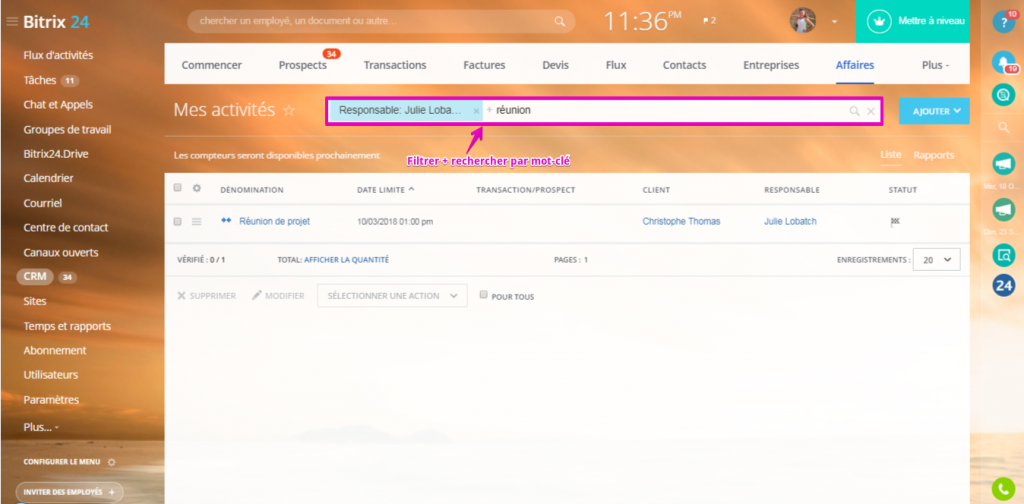Open SÉLECTIONNER UNE ACTION dropdown
Screen dimensions: 1024x504
tap(392, 296)
